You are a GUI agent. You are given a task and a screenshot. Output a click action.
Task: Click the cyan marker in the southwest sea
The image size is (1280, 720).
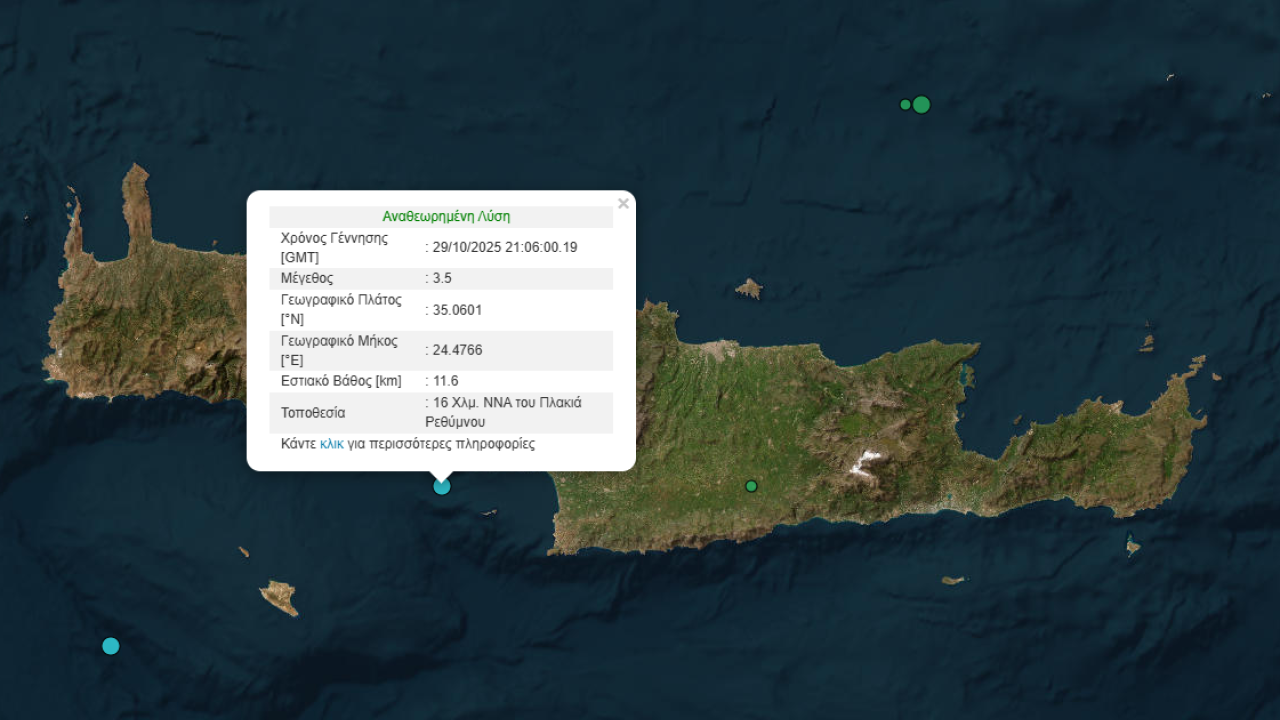111,646
